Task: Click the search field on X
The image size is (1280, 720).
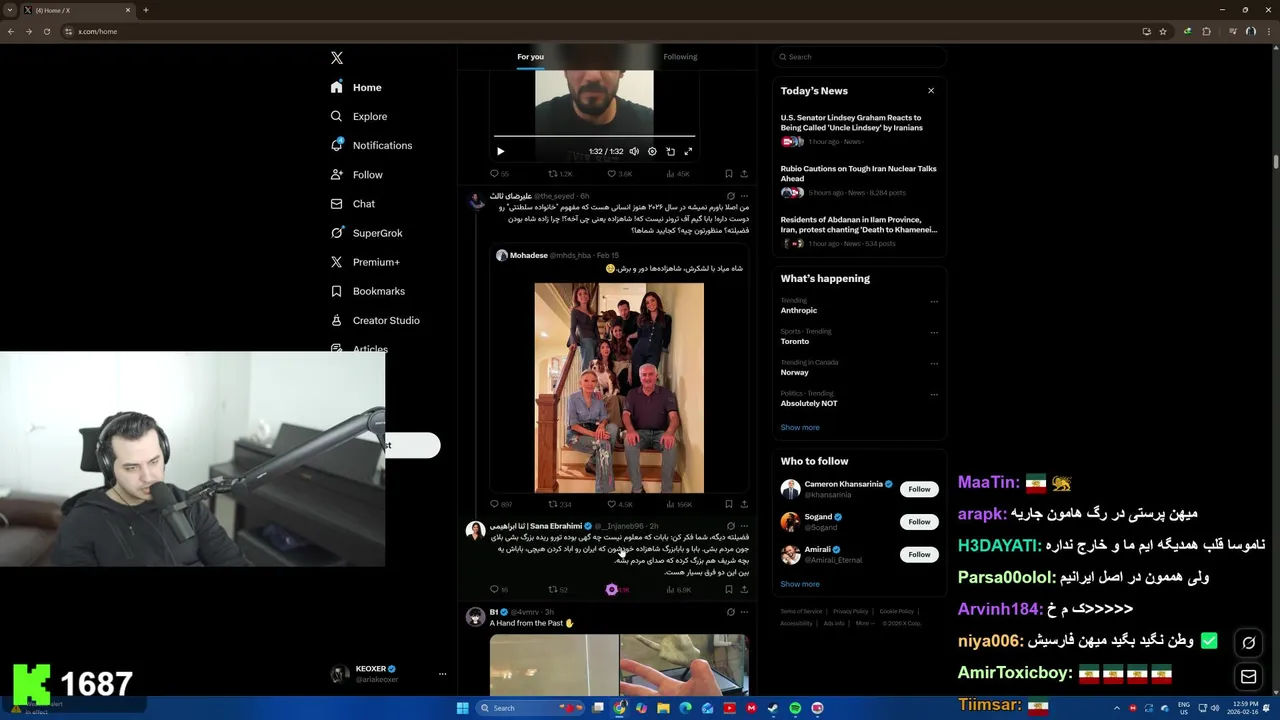Action: (x=858, y=57)
